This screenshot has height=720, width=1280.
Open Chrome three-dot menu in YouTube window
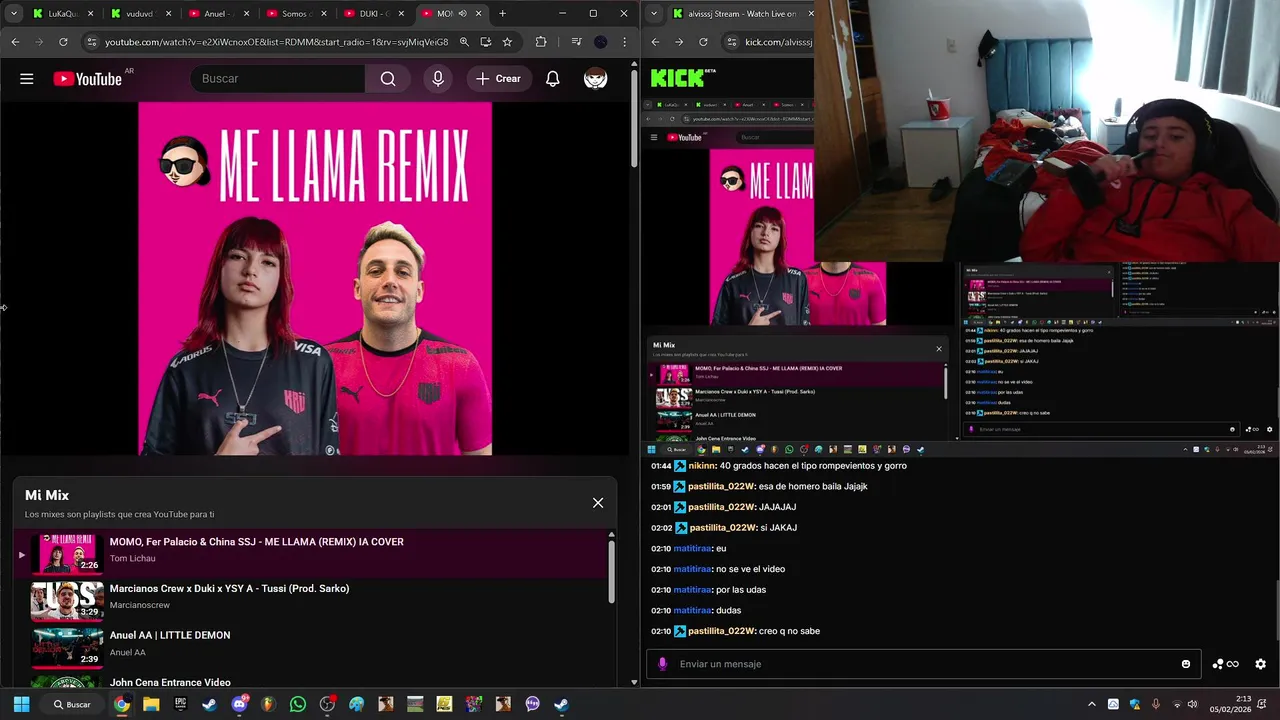coord(624,42)
